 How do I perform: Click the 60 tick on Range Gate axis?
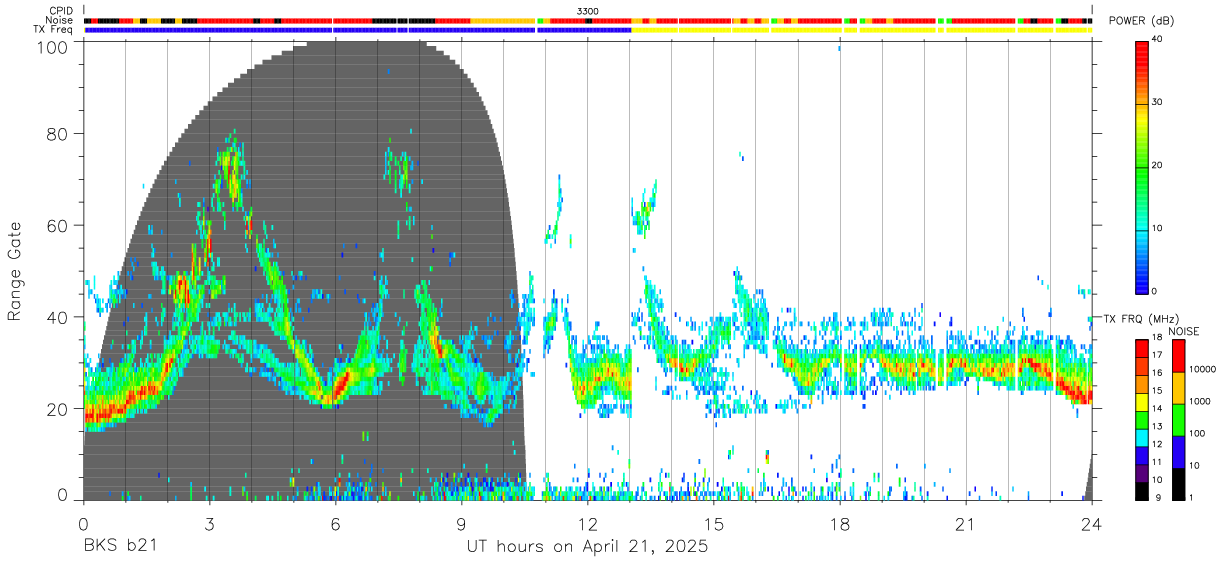point(57,225)
